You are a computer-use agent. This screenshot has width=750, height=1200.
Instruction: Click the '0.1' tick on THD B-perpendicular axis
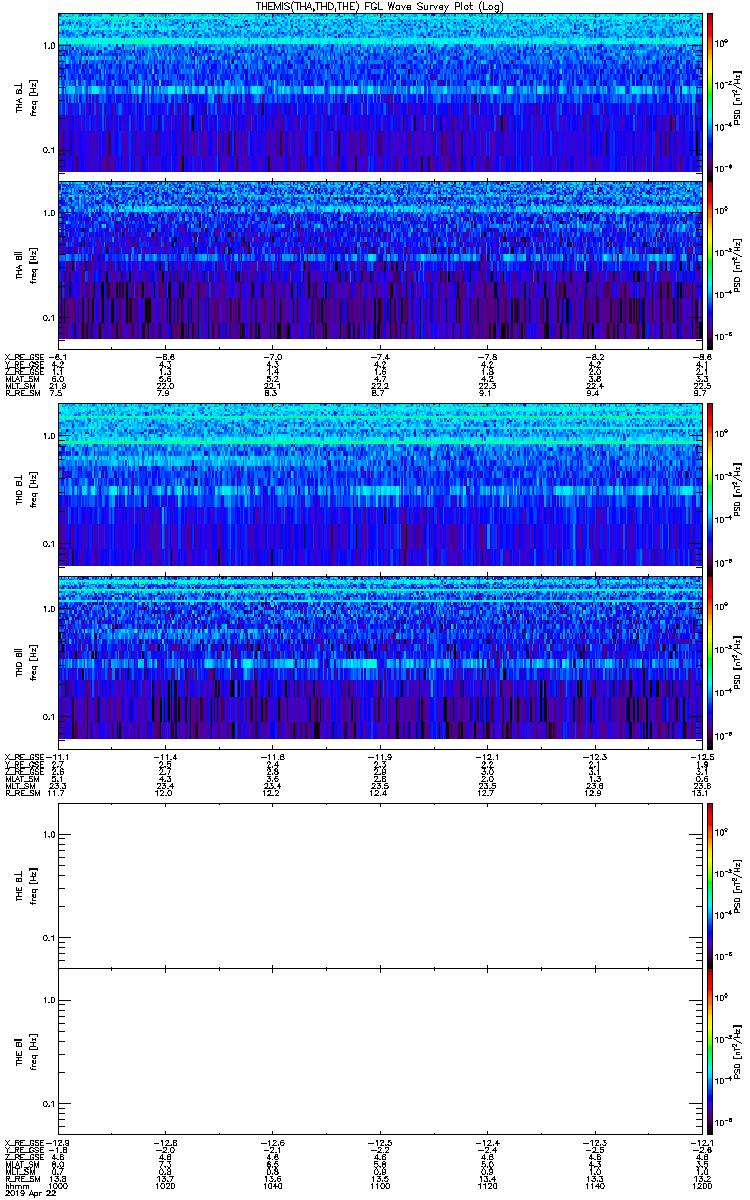(x=48, y=543)
